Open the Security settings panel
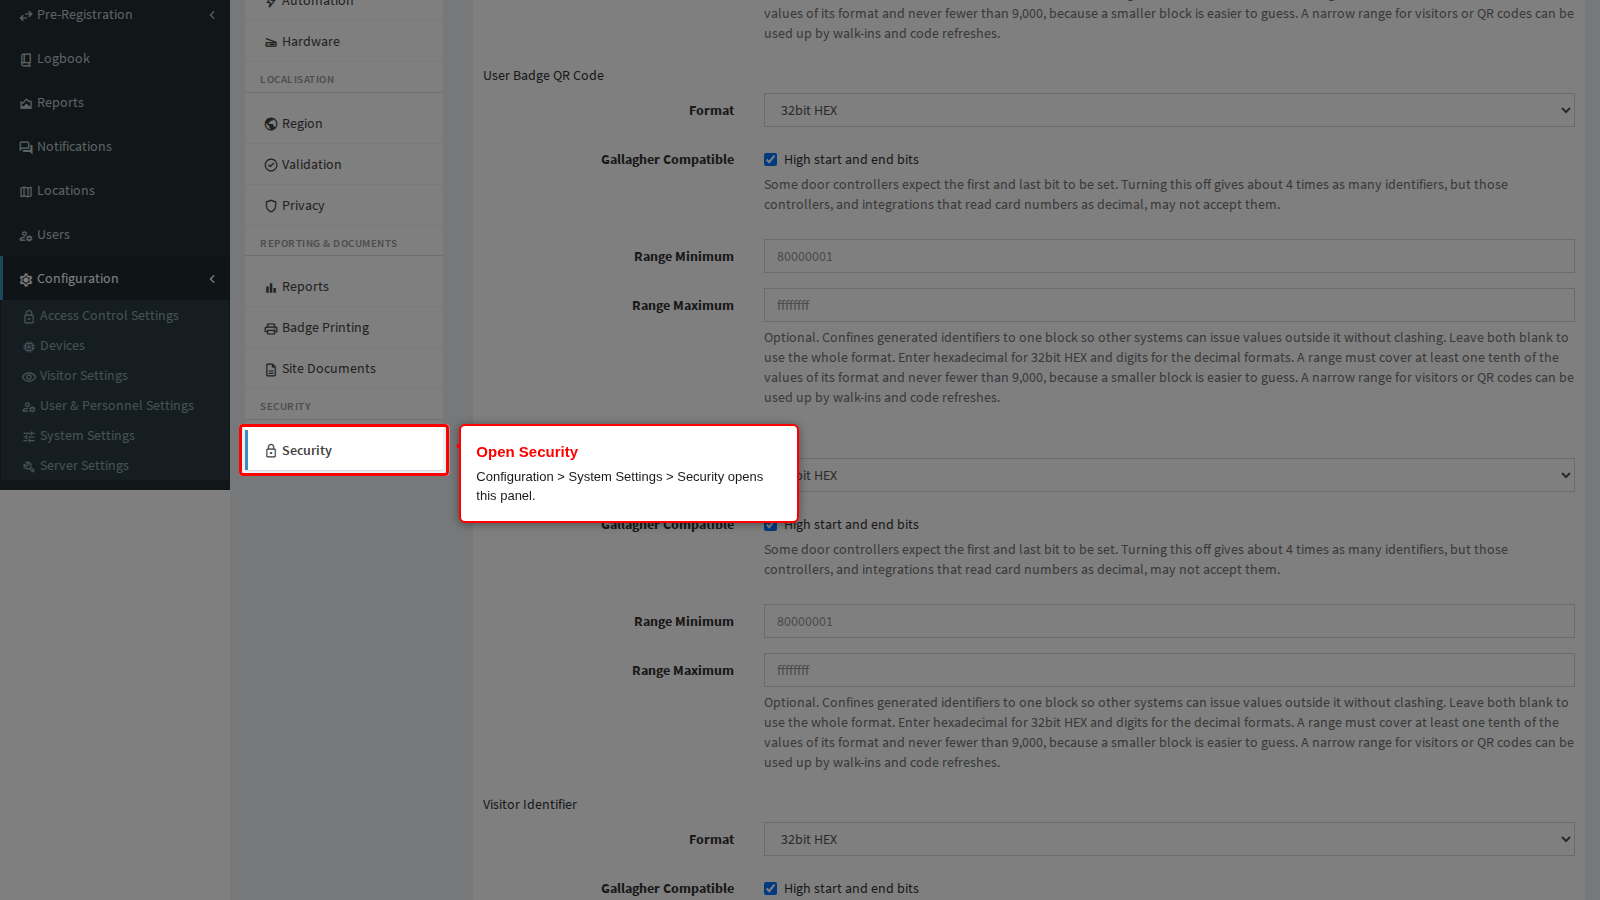Image resolution: width=1600 pixels, height=900 pixels. (x=344, y=451)
